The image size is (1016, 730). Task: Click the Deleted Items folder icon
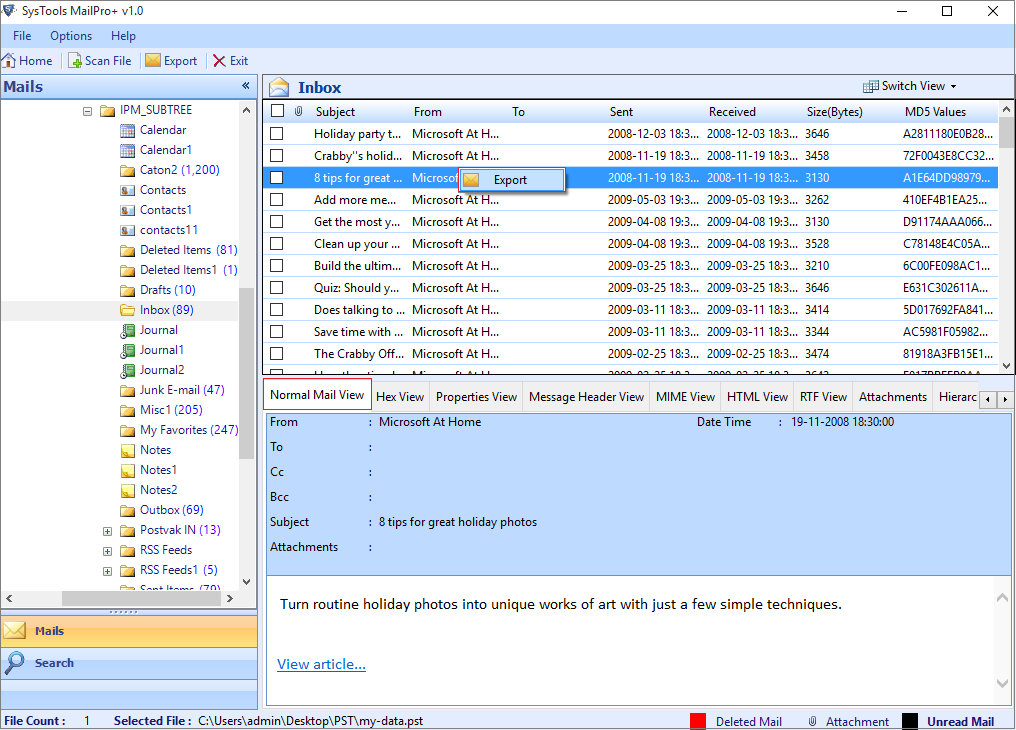pos(128,251)
